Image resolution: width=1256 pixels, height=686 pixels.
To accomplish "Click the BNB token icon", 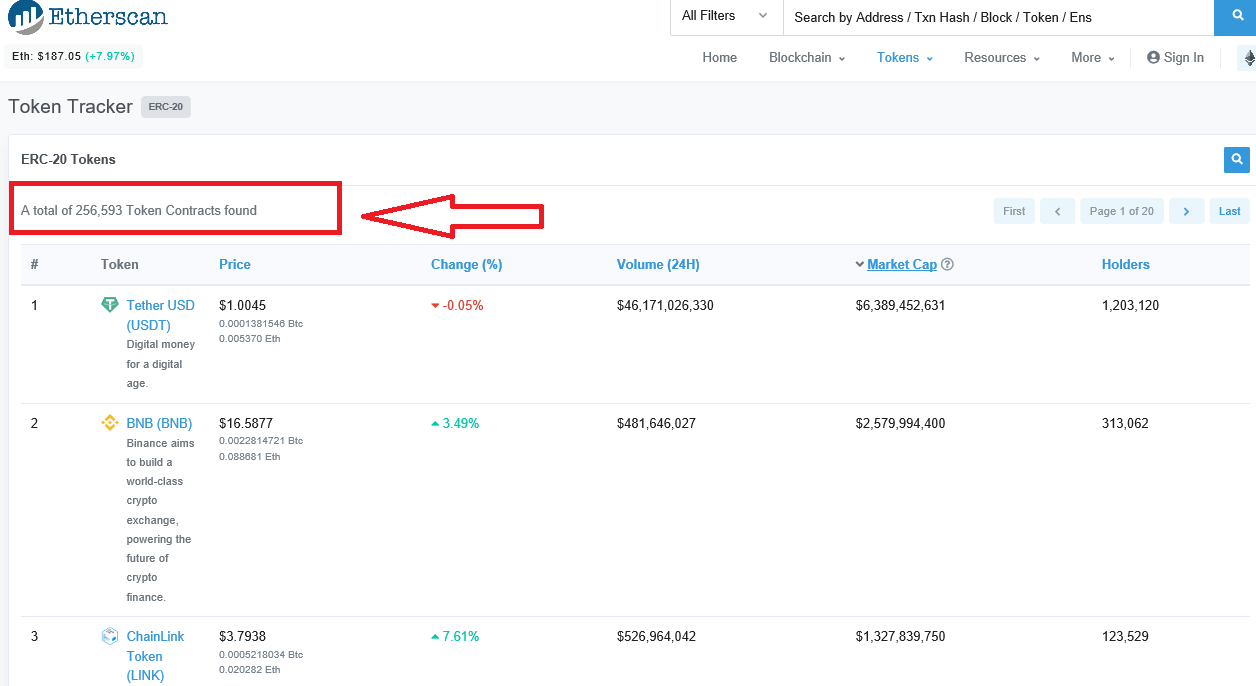I will pyautogui.click(x=110, y=423).
